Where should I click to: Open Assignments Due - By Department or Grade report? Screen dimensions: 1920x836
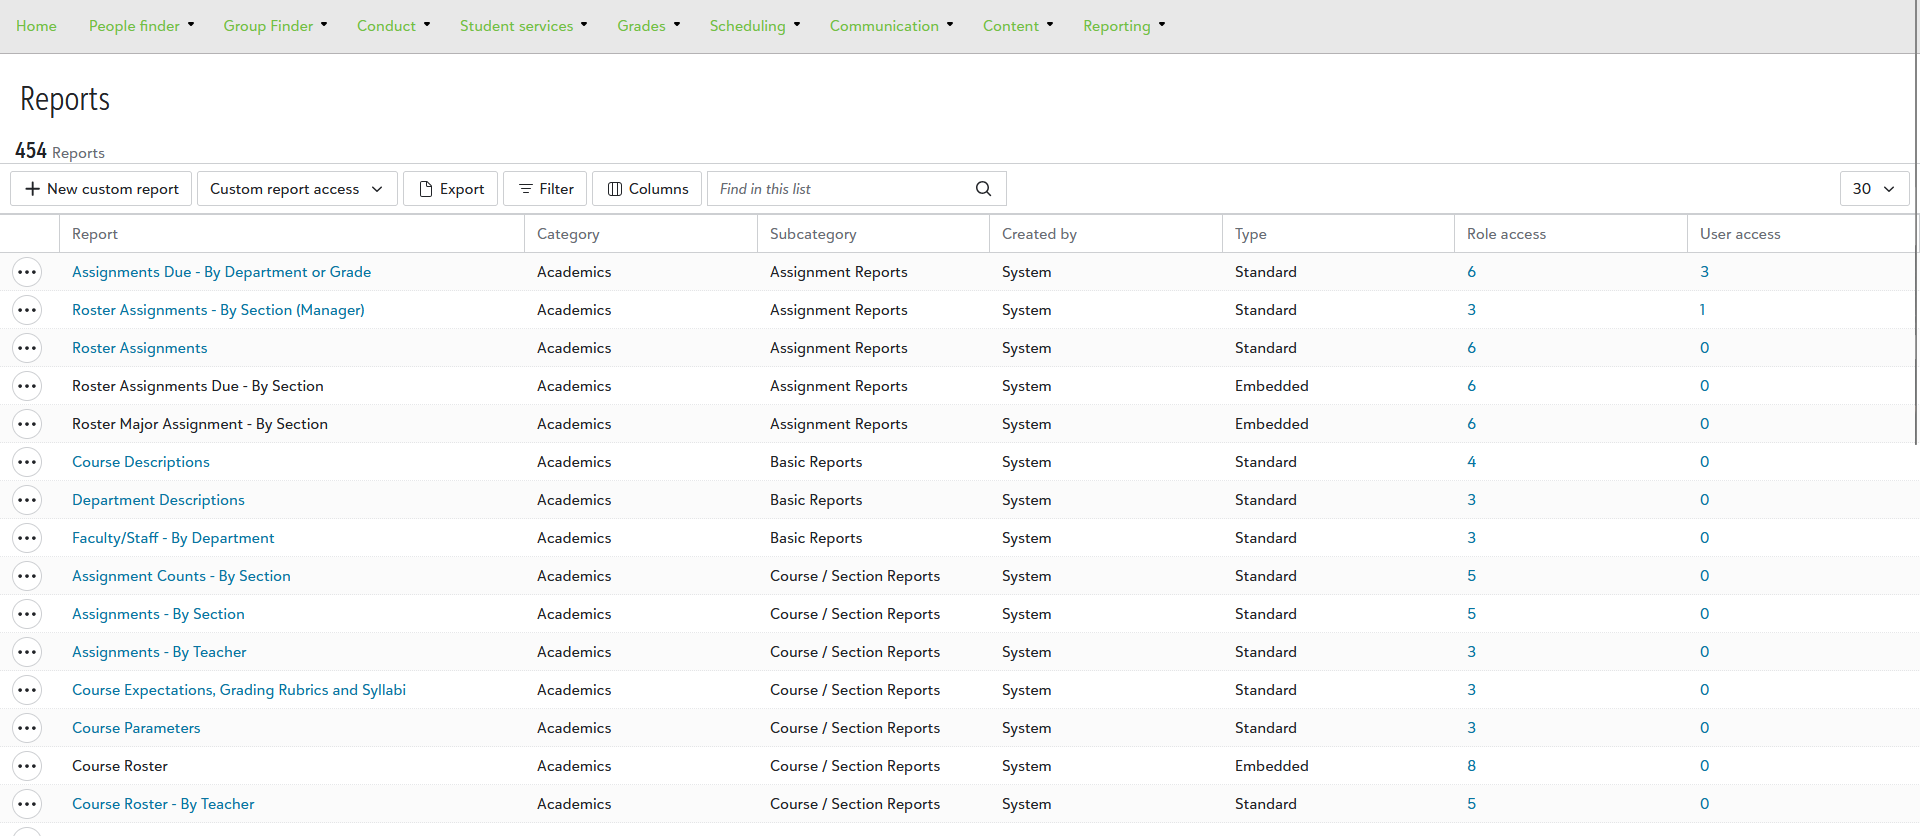pyautogui.click(x=221, y=272)
